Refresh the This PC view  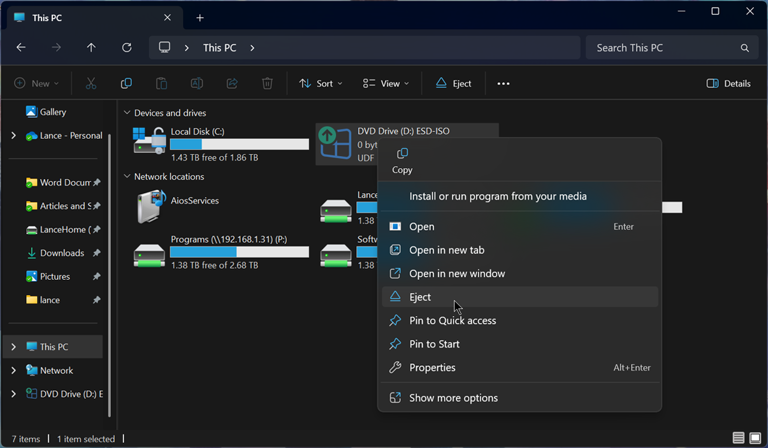pyautogui.click(x=126, y=47)
